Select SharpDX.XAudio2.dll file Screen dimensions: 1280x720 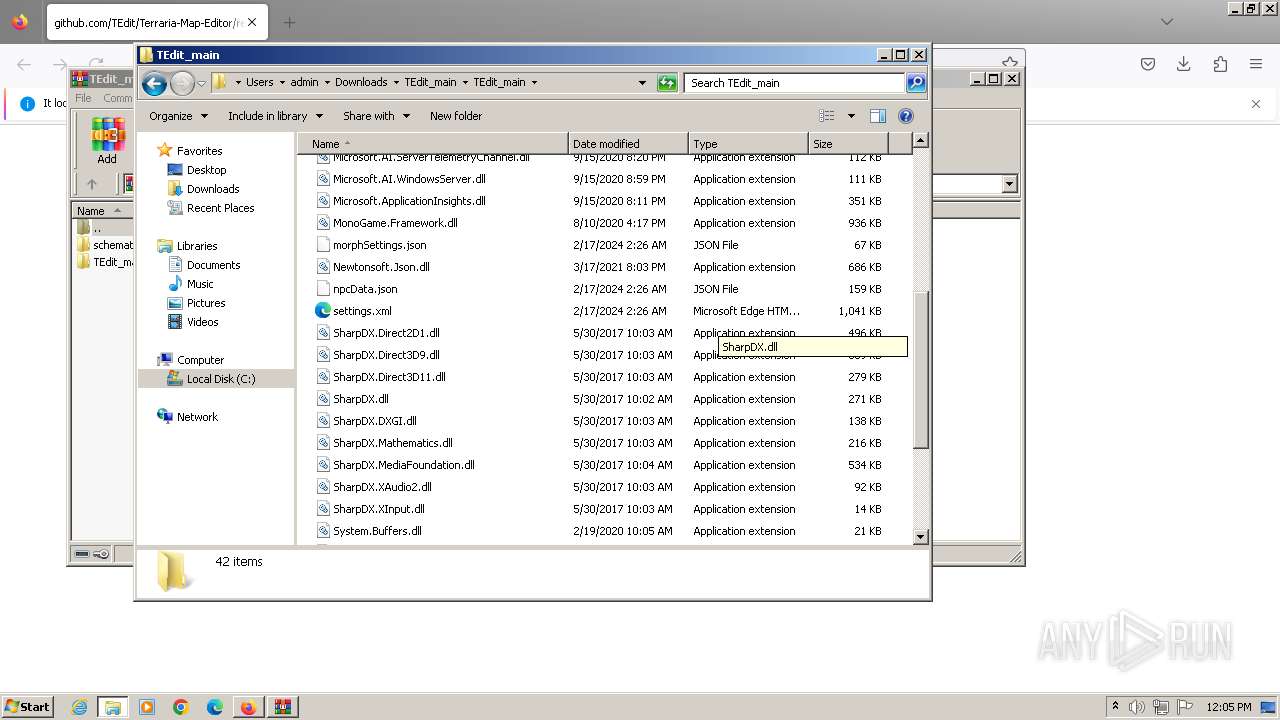tap(382, 487)
